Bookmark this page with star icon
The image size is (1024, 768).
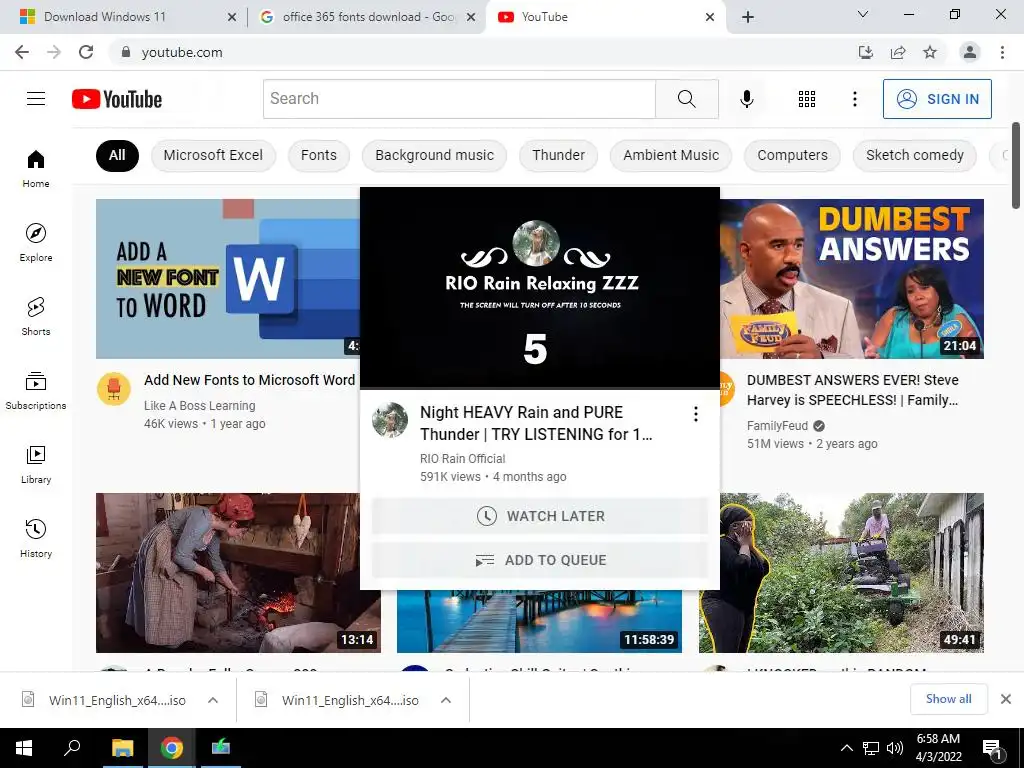pos(930,52)
